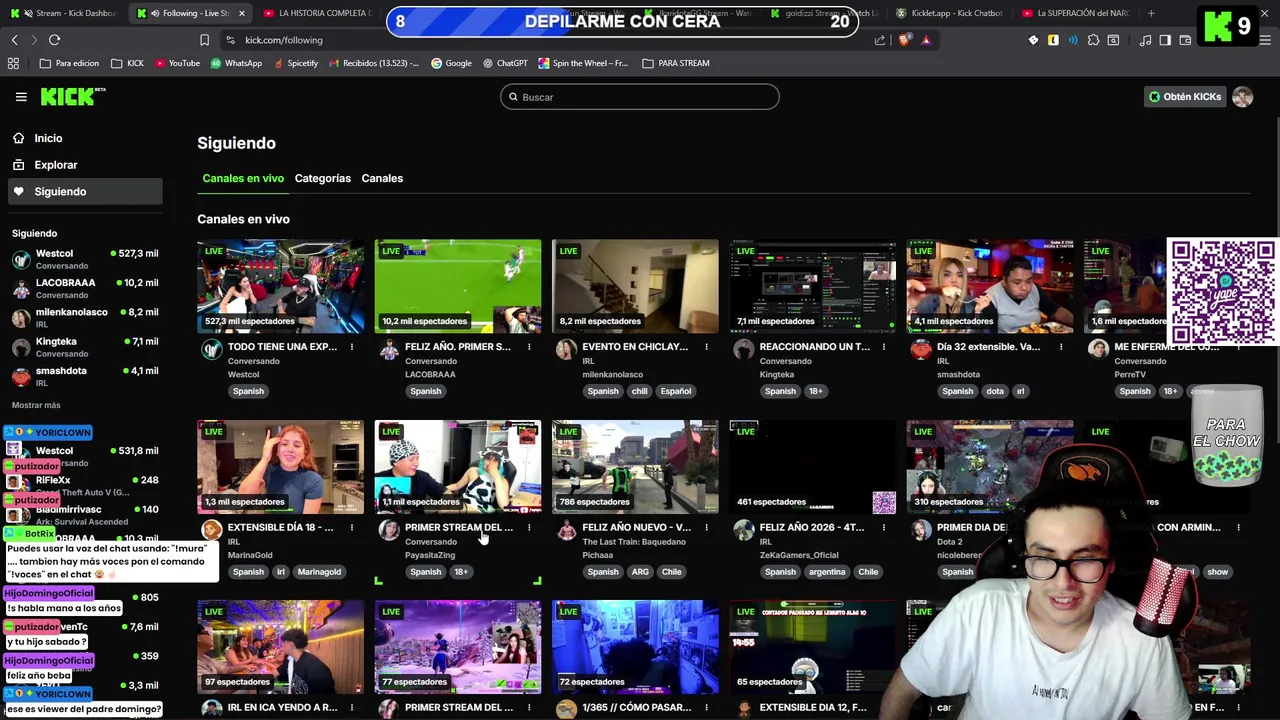Open LACOBRAAA channel in the sidebar
The image size is (1280, 720).
click(85, 288)
